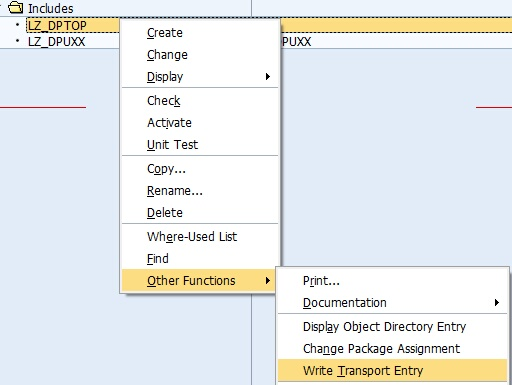The image size is (512, 385).
Task: Choose Print... in the submenu
Action: 392,281
